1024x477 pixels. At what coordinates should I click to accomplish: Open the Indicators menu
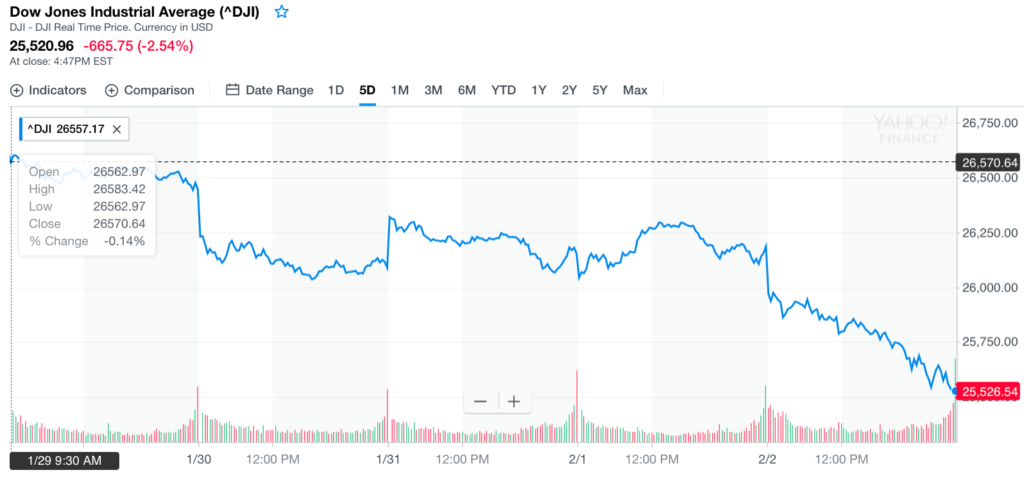pyautogui.click(x=49, y=90)
